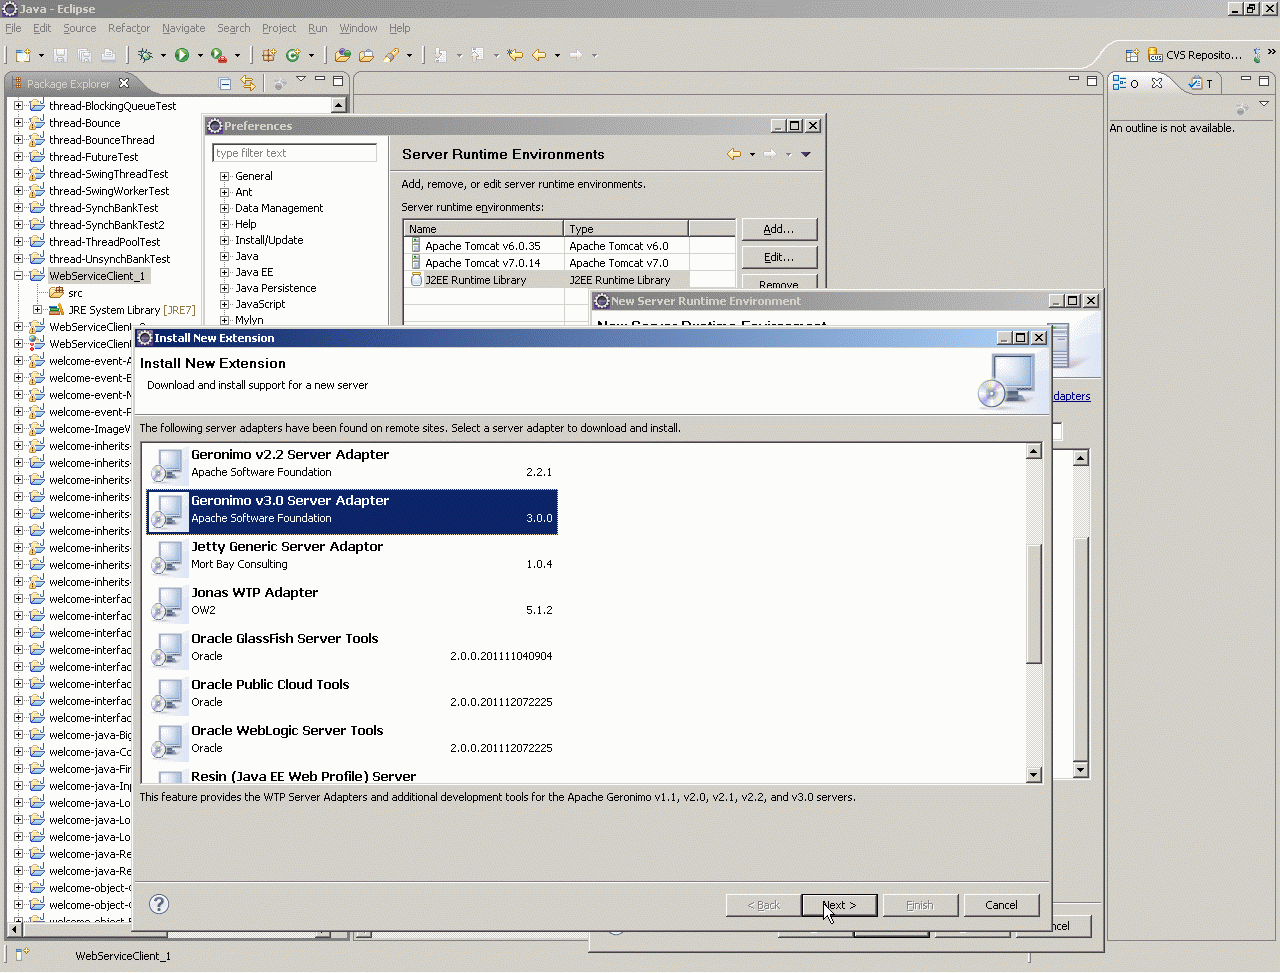The height and width of the screenshot is (973, 1280).
Task: Click the Save toolbar icon
Action: (60, 55)
